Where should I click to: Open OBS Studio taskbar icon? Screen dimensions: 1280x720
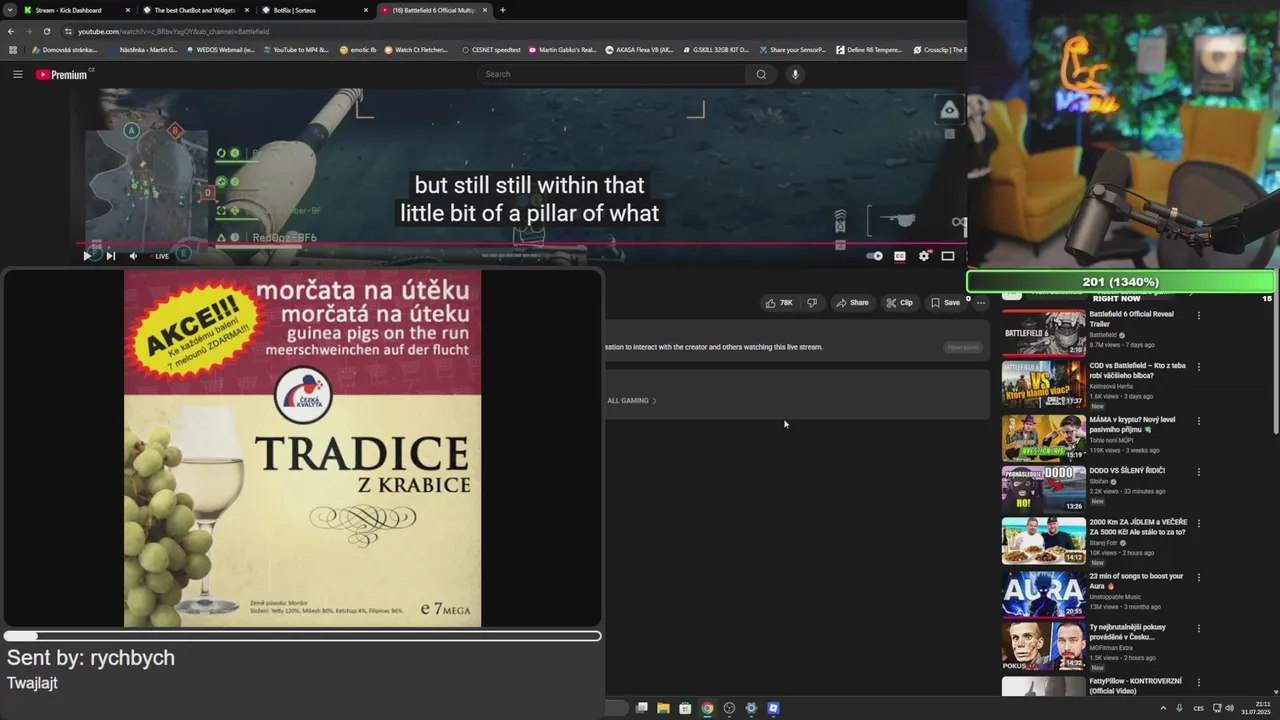(729, 708)
